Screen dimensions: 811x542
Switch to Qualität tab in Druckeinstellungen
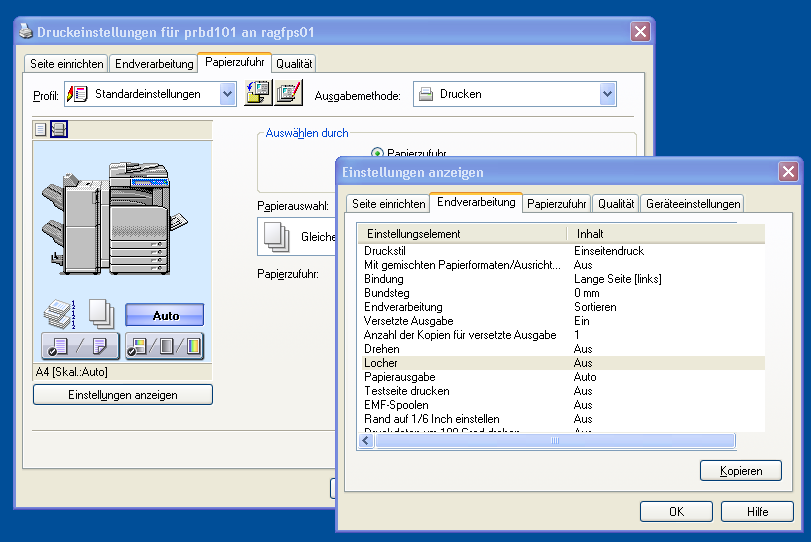(294, 64)
